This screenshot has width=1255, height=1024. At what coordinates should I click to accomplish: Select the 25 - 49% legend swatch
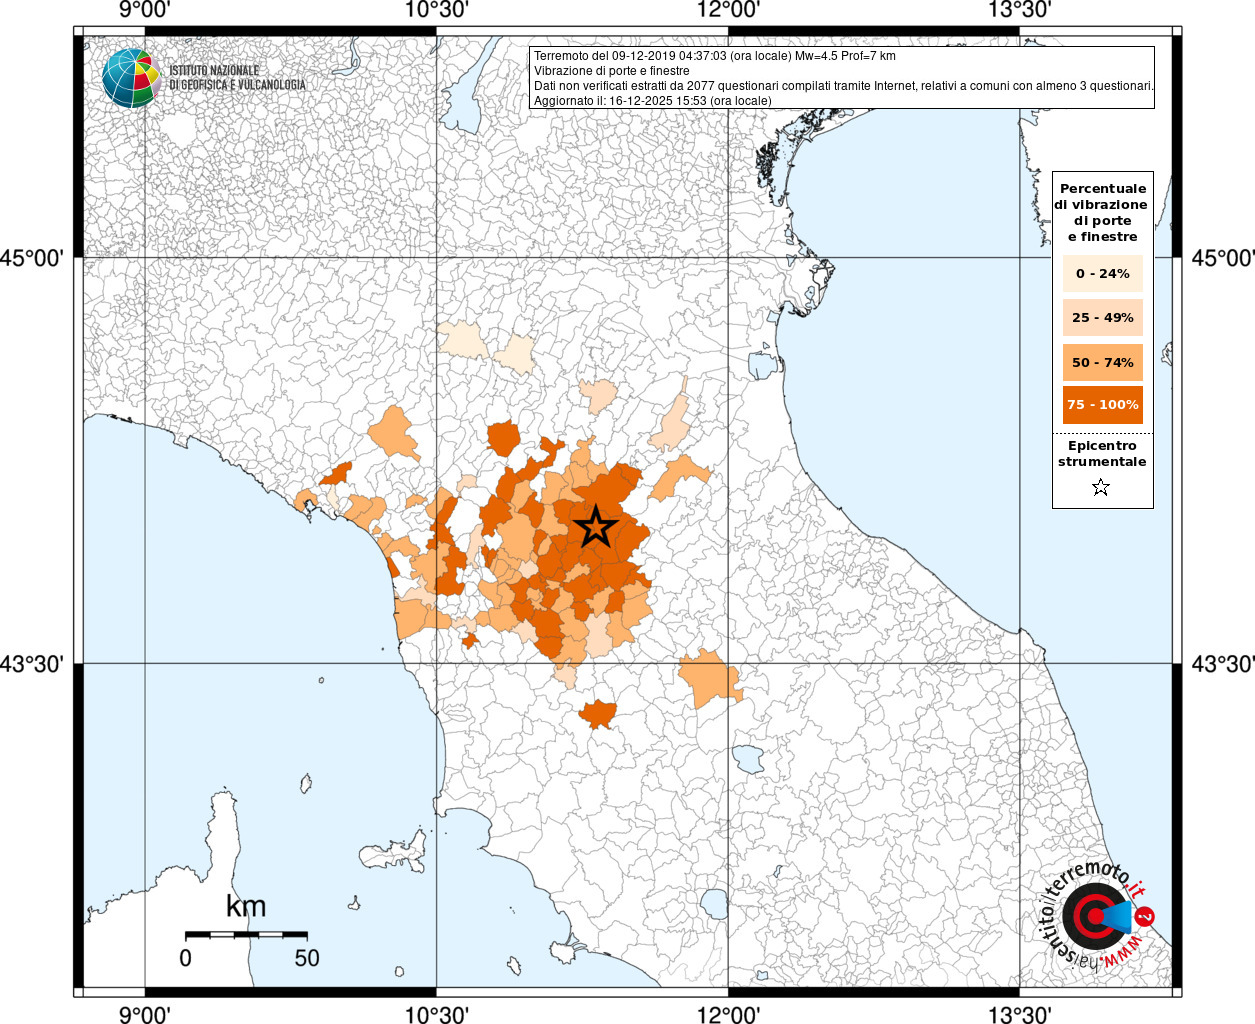[x=1103, y=317]
